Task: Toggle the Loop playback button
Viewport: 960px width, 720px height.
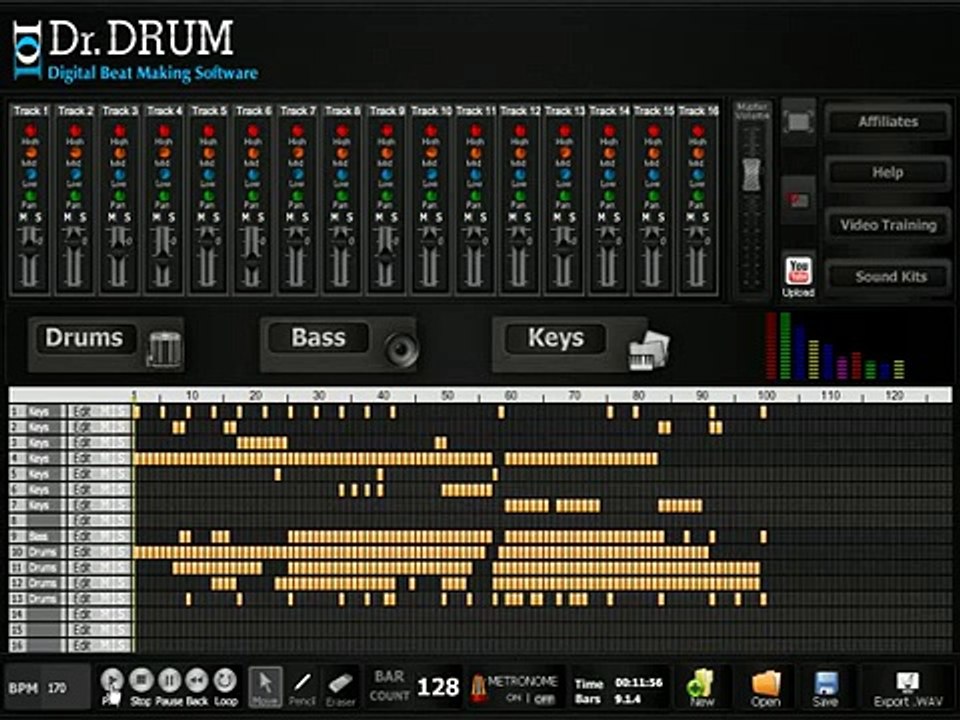Action: click(225, 680)
